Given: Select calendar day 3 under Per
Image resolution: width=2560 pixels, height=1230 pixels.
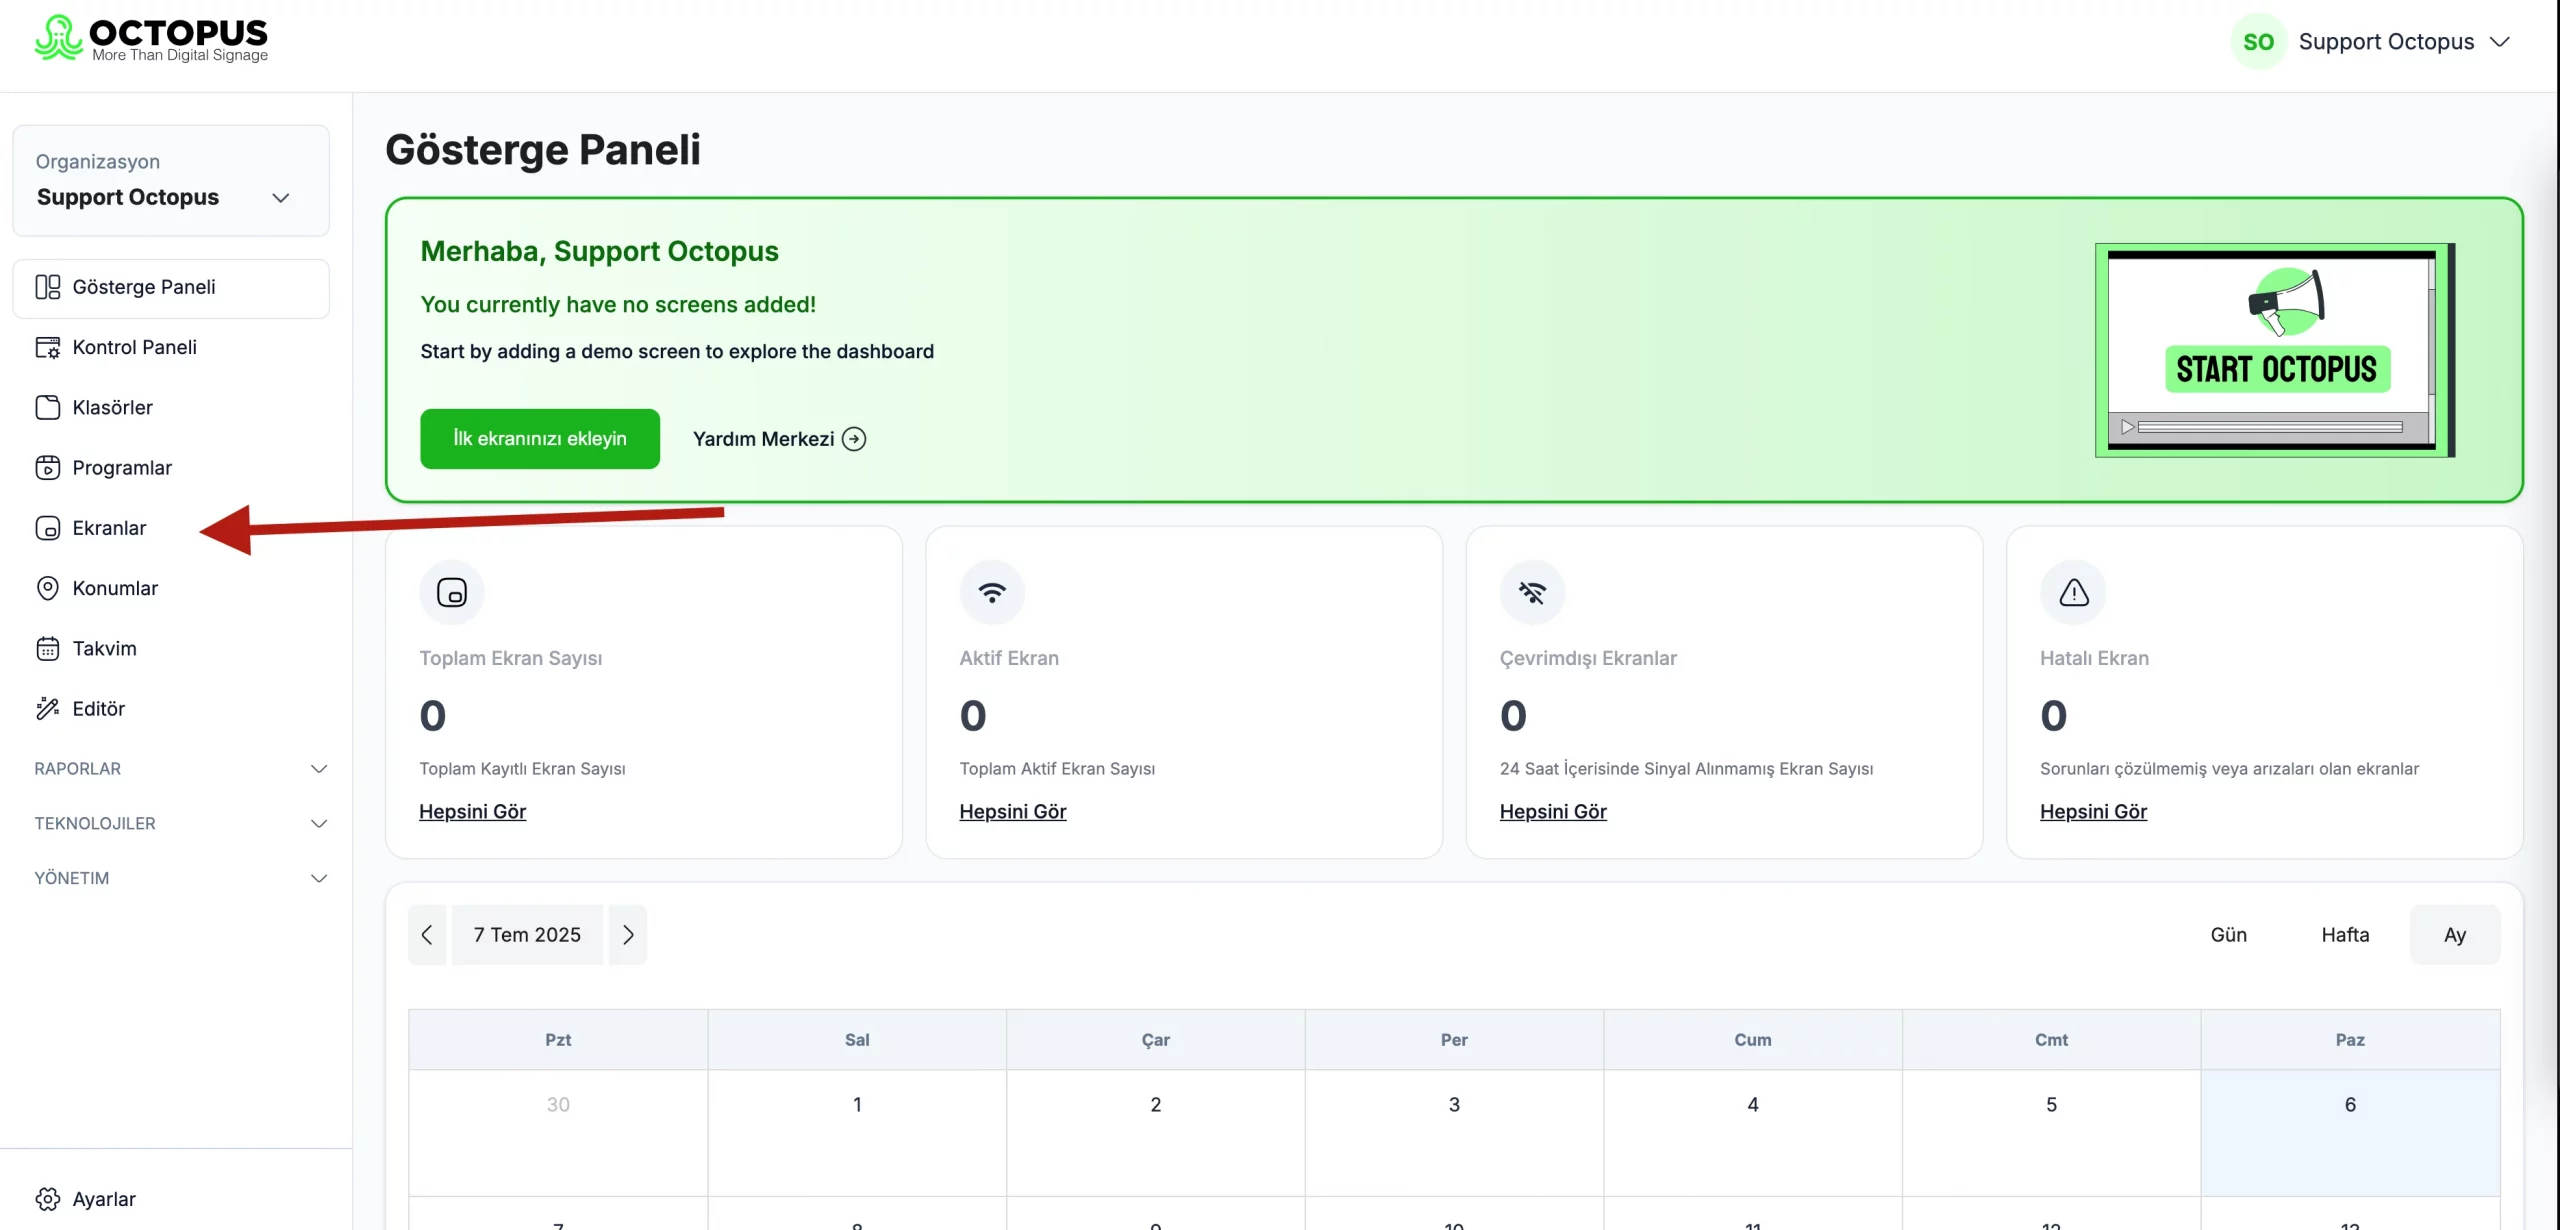Looking at the screenshot, I should pyautogui.click(x=1454, y=1133).
